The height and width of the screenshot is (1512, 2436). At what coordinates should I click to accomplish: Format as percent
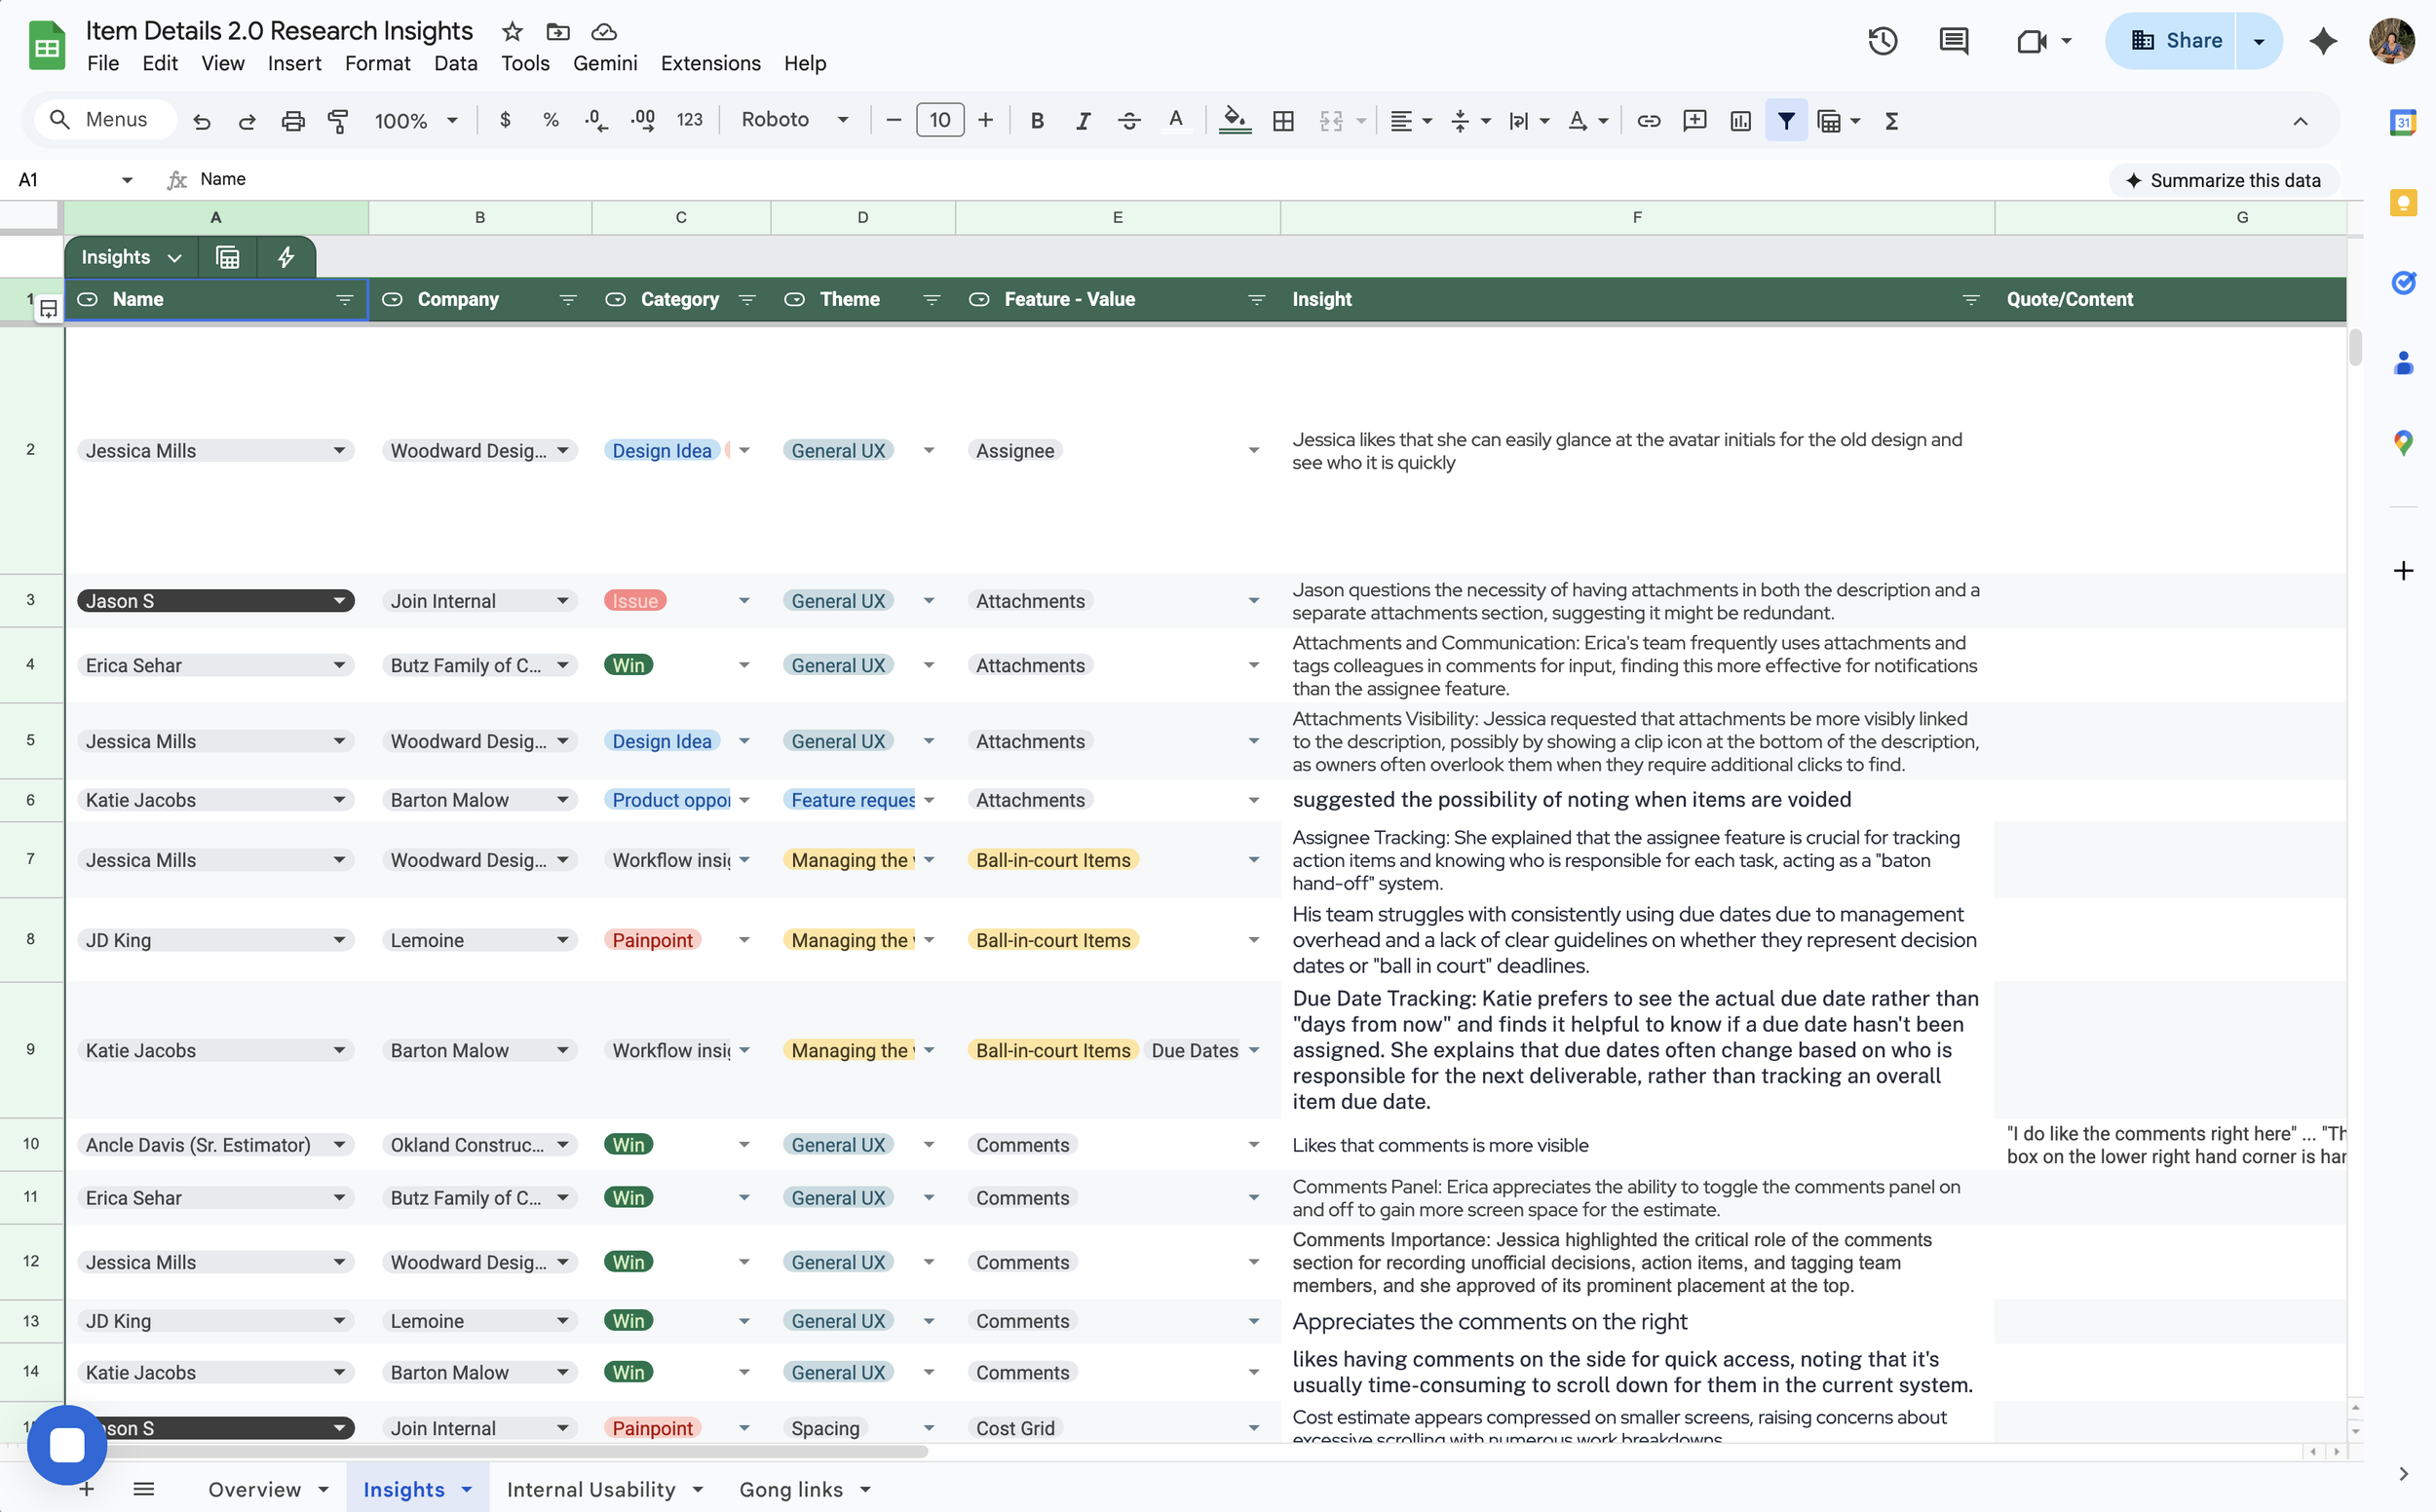point(550,120)
